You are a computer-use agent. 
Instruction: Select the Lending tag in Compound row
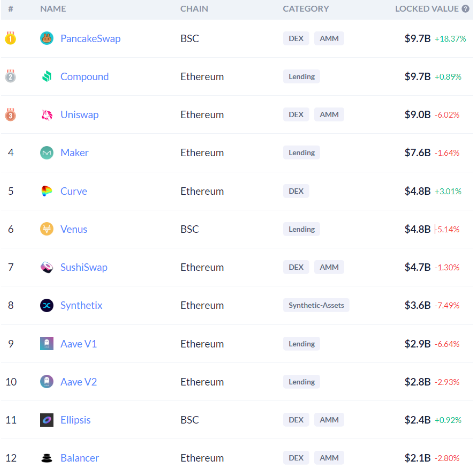point(301,76)
